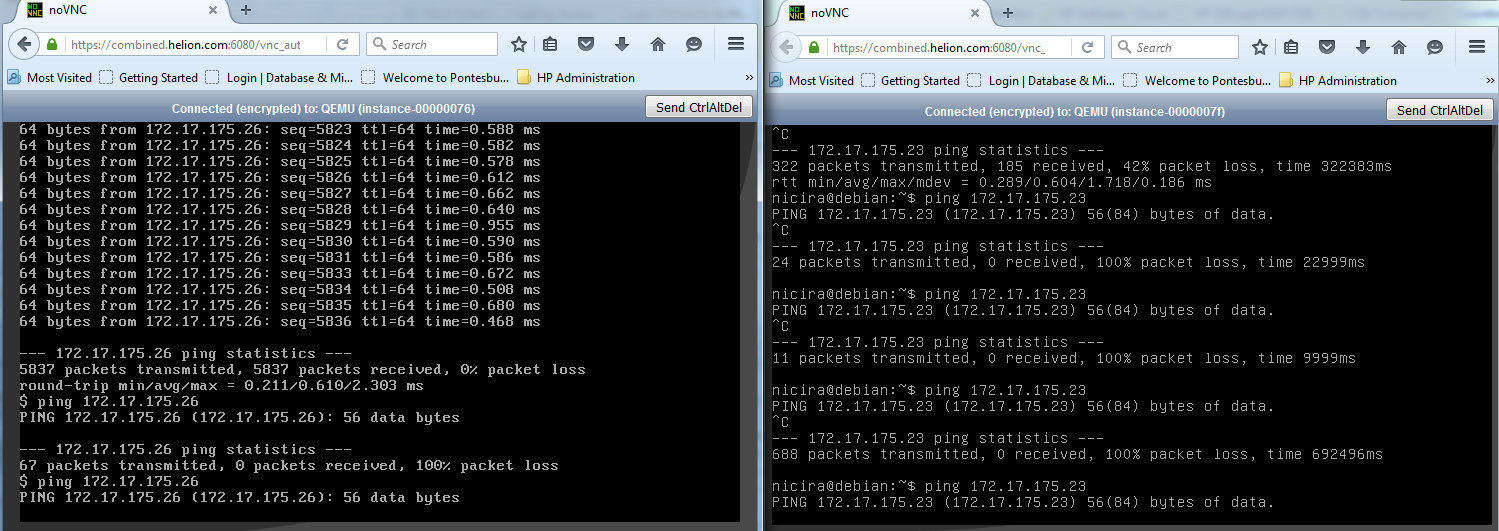Click Back arrow in right Firefox window
This screenshot has width=1499, height=531.
[785, 47]
